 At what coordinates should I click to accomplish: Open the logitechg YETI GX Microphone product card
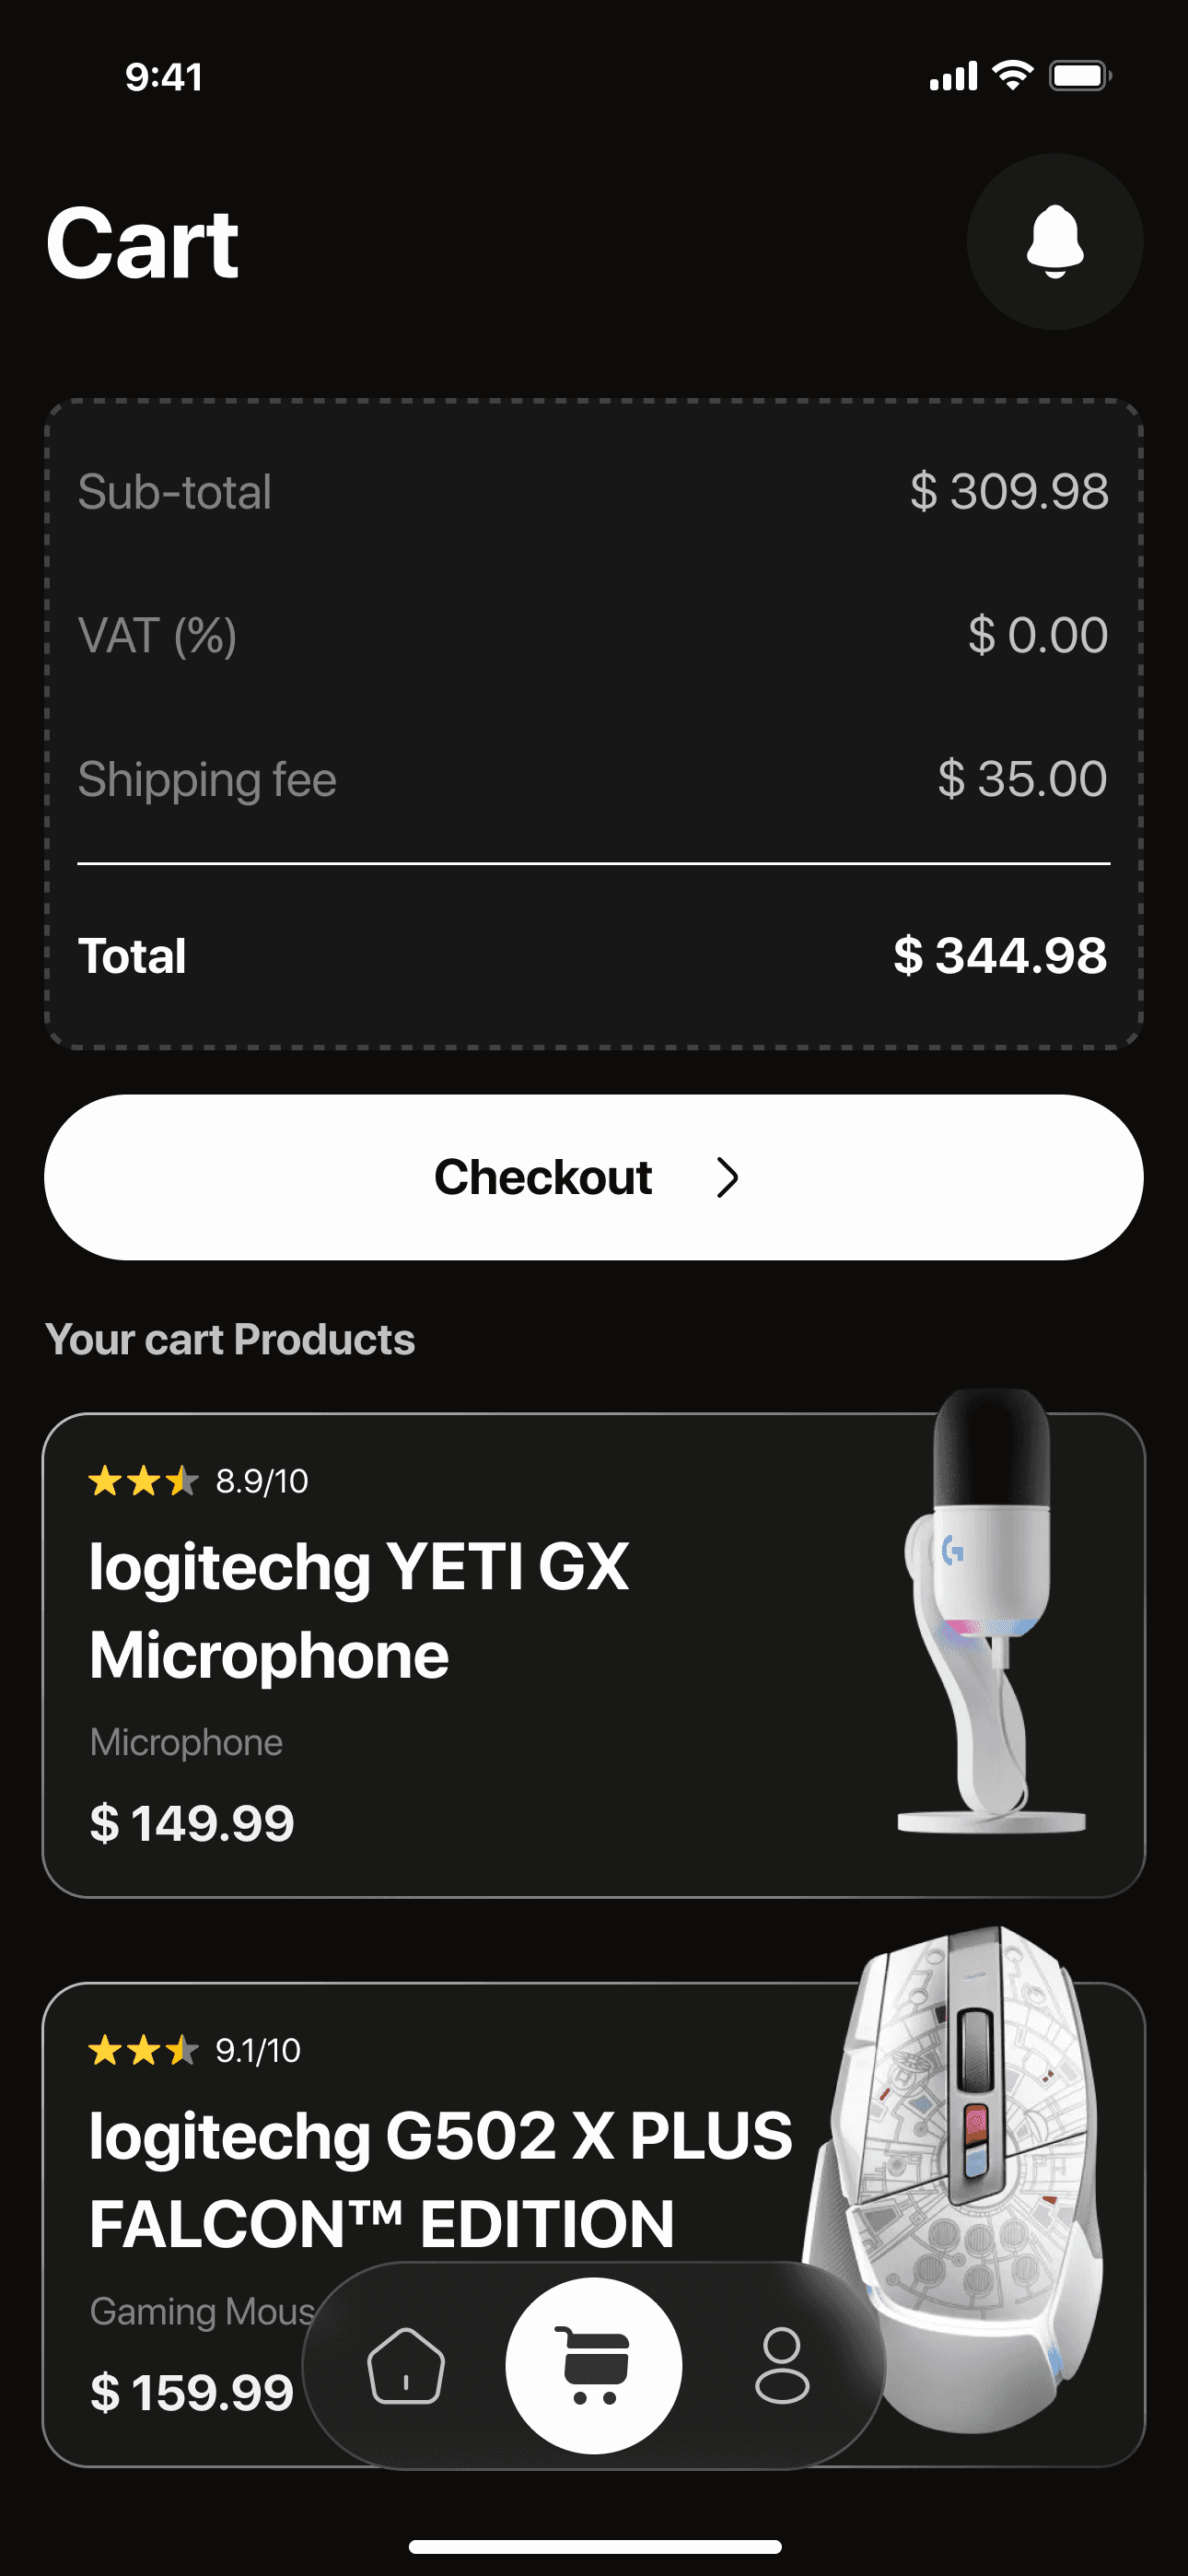coord(594,1655)
